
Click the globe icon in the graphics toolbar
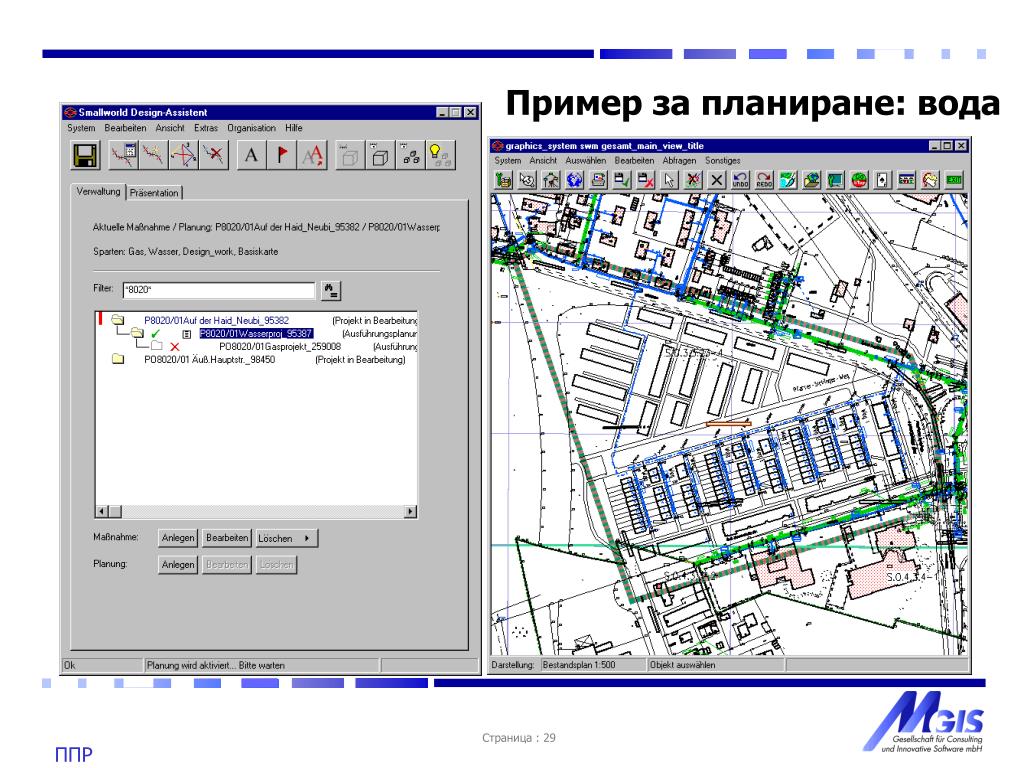(575, 180)
